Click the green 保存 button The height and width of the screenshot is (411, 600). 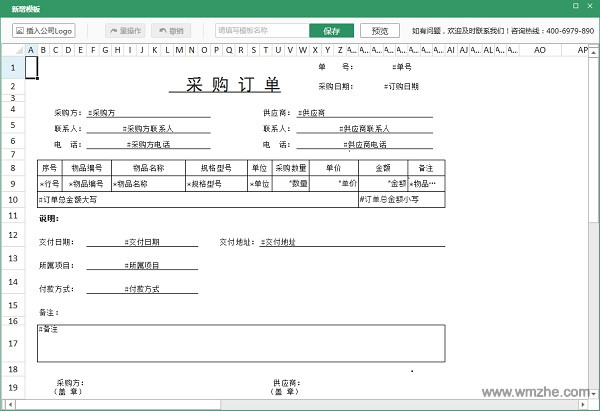(x=331, y=31)
